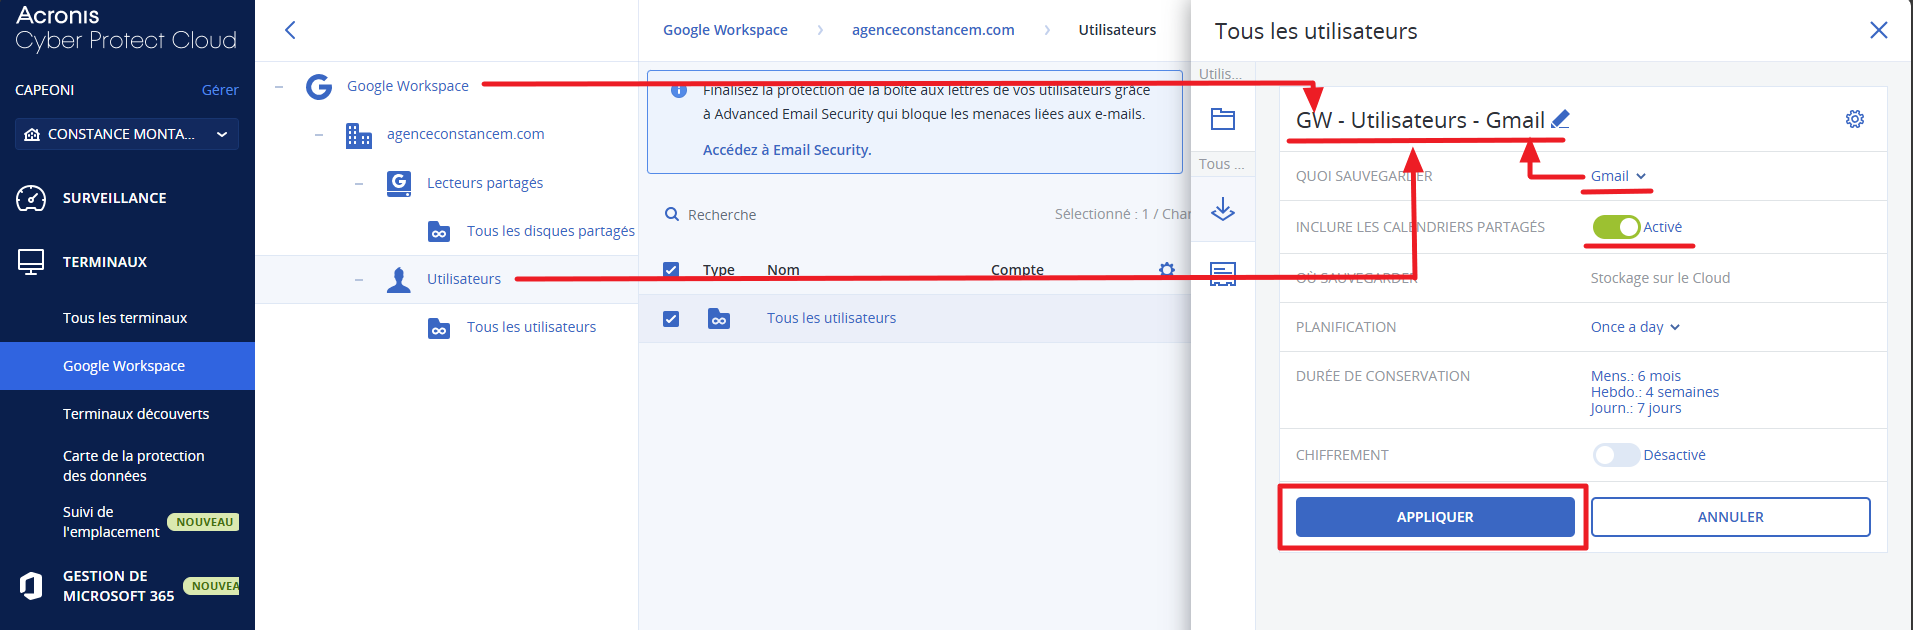Collapse the Utilisateurs tree node

coord(359,280)
